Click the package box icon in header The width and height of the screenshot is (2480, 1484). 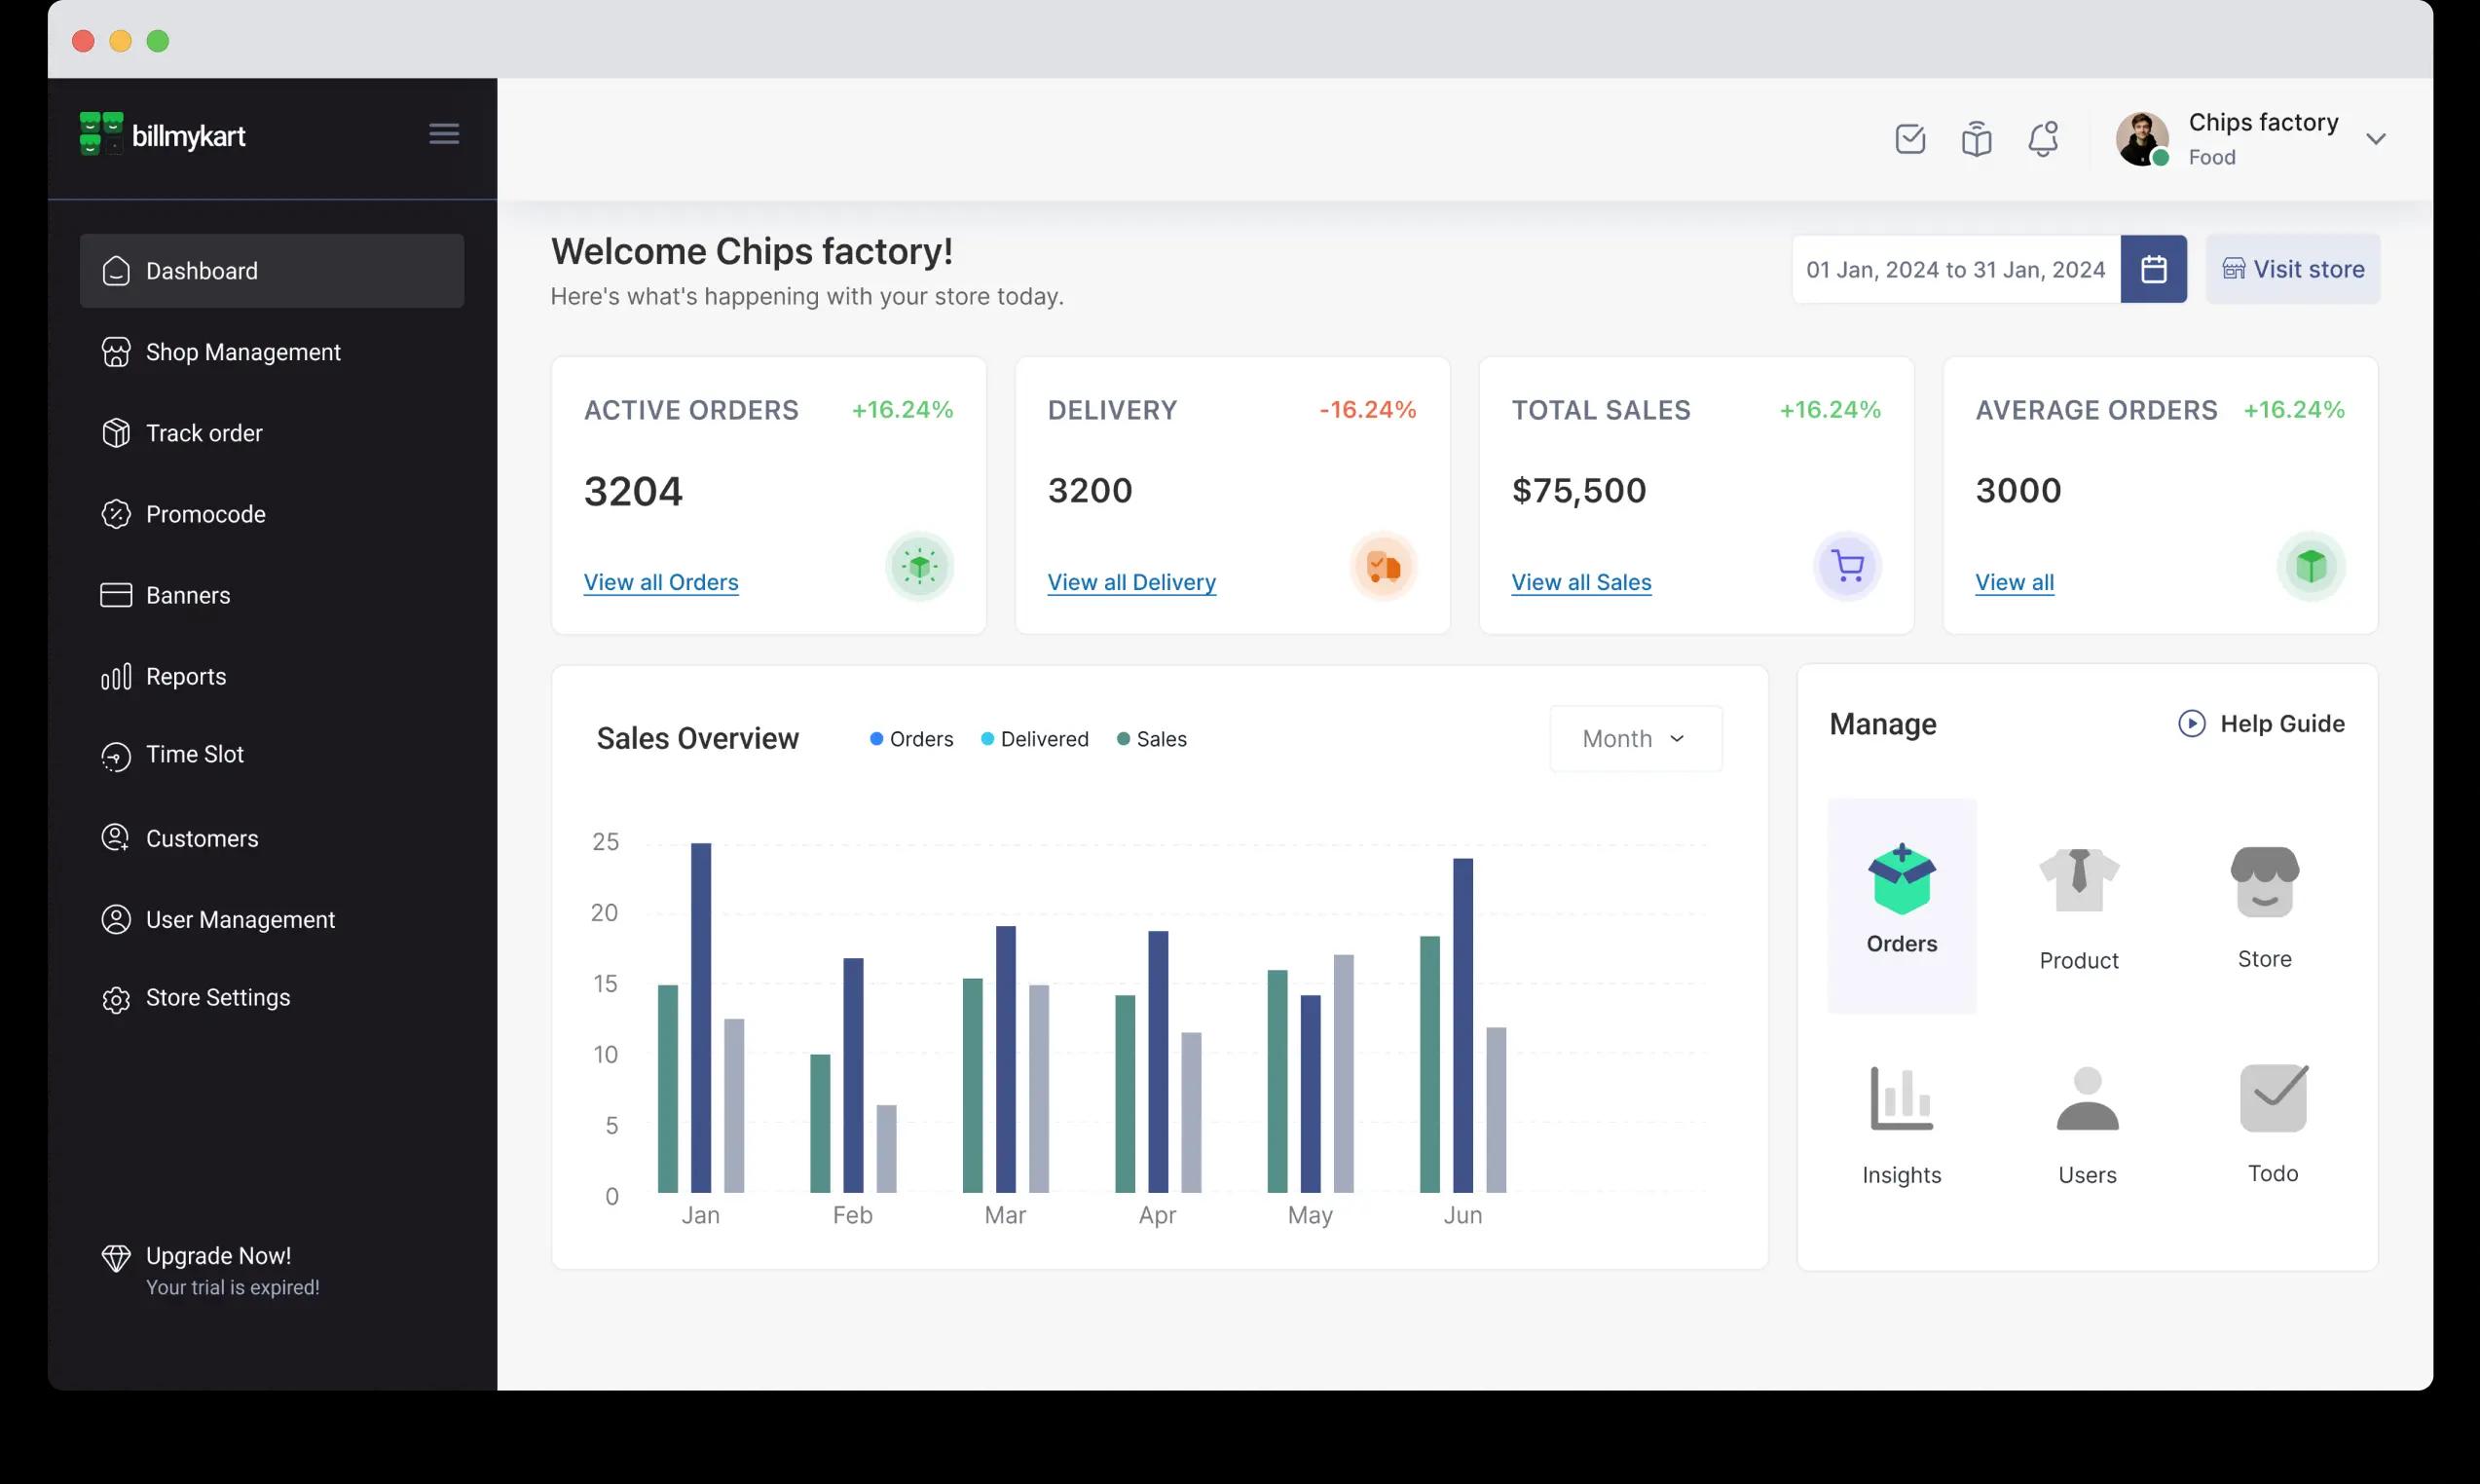coord(1976,138)
